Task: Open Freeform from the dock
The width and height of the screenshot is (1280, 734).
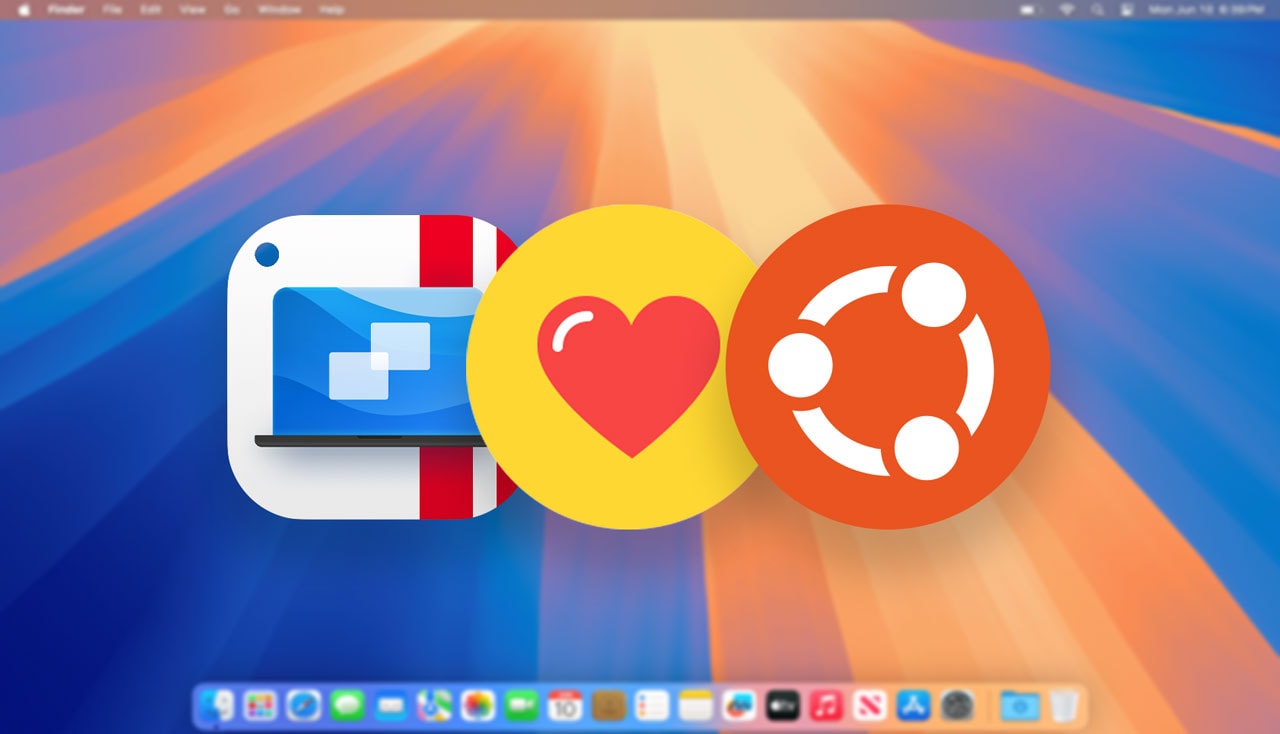Action: (739, 706)
